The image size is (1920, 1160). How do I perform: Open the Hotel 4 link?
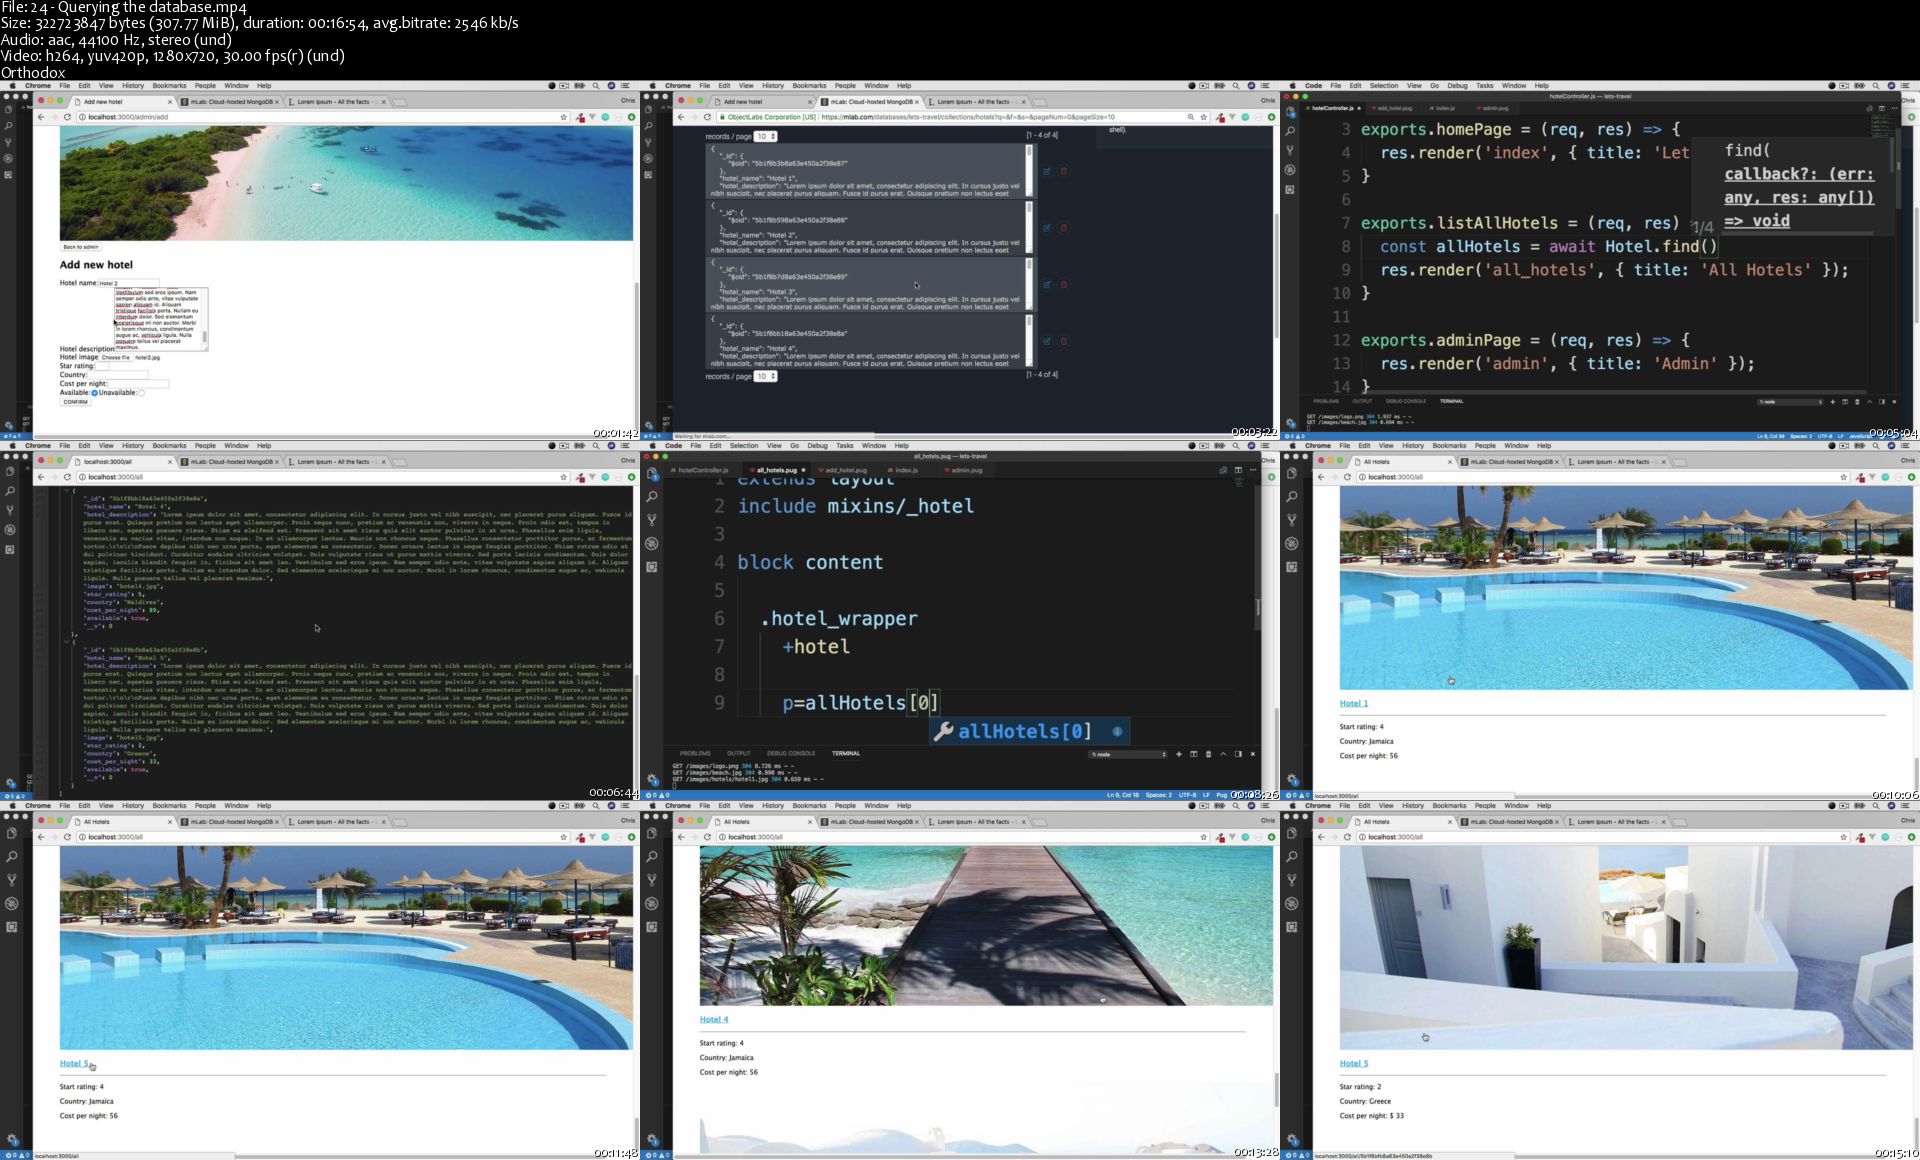coord(713,1019)
